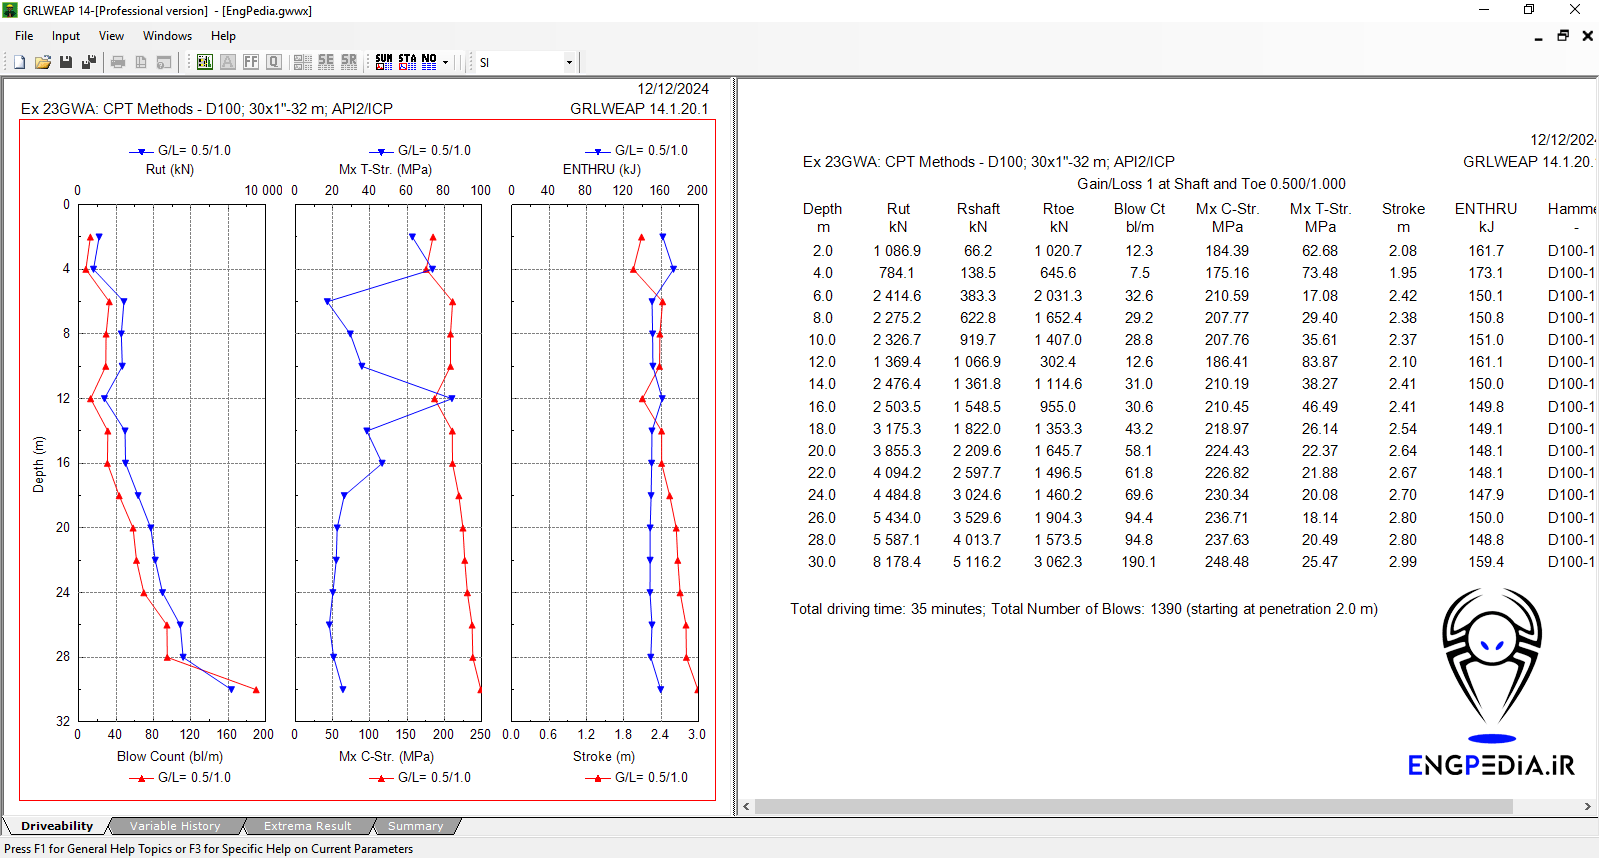Click the New document toolbar icon
The height and width of the screenshot is (858, 1599).
(19, 62)
